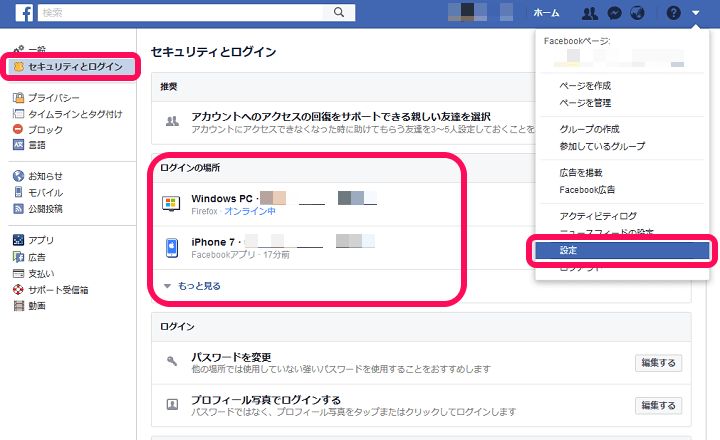Click the password key icon
This screenshot has width=720, height=440.
click(x=172, y=361)
